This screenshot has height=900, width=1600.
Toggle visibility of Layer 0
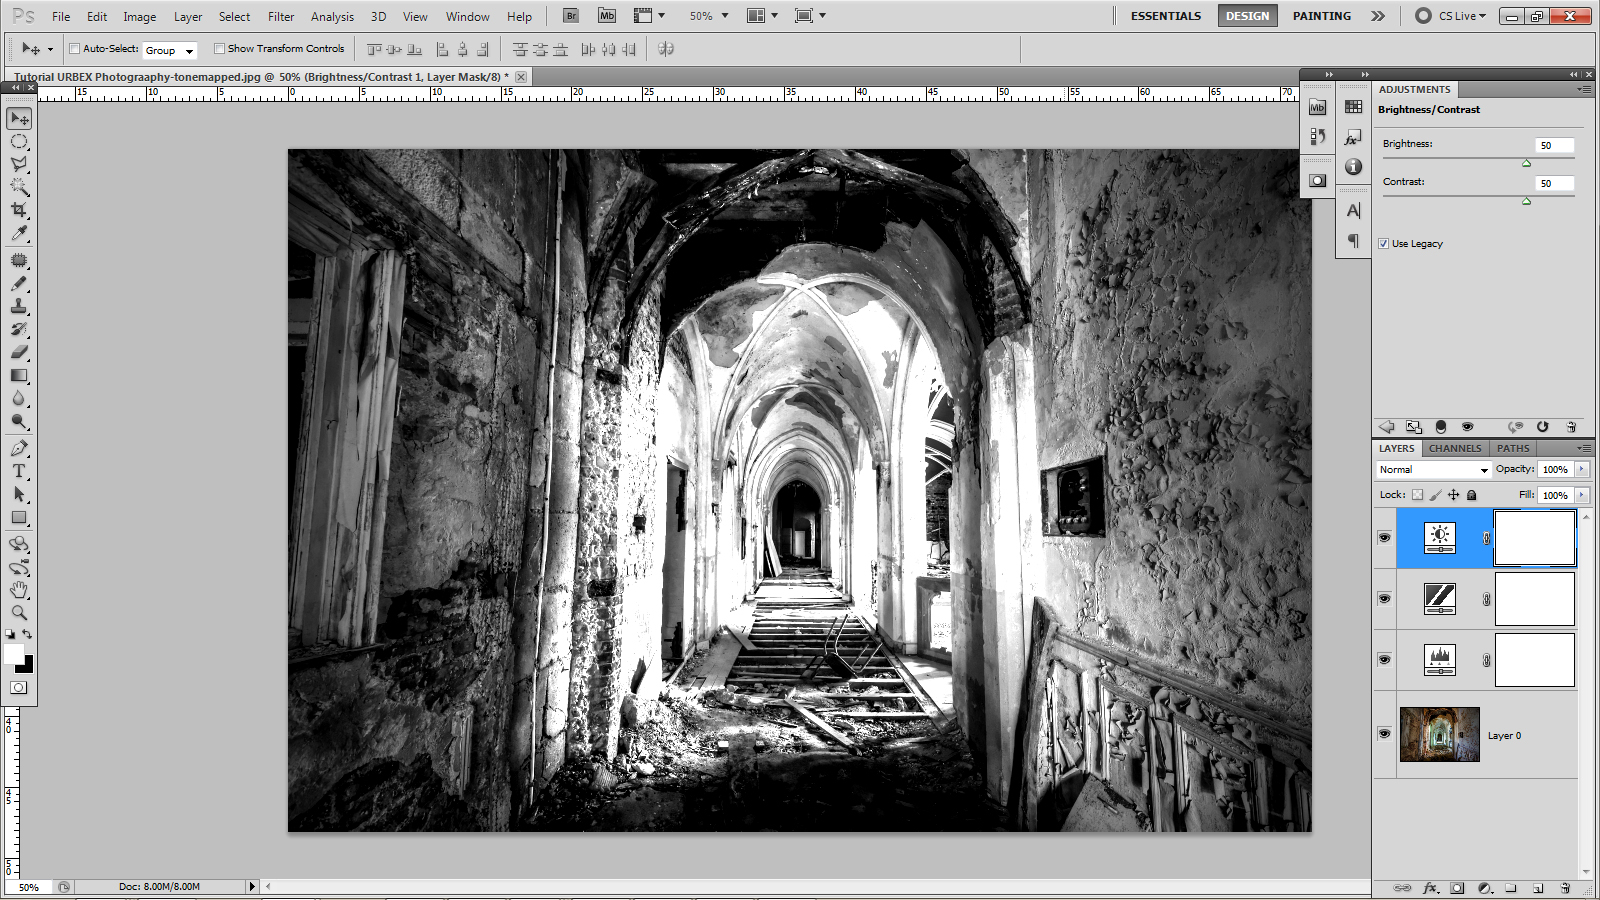[1384, 735]
